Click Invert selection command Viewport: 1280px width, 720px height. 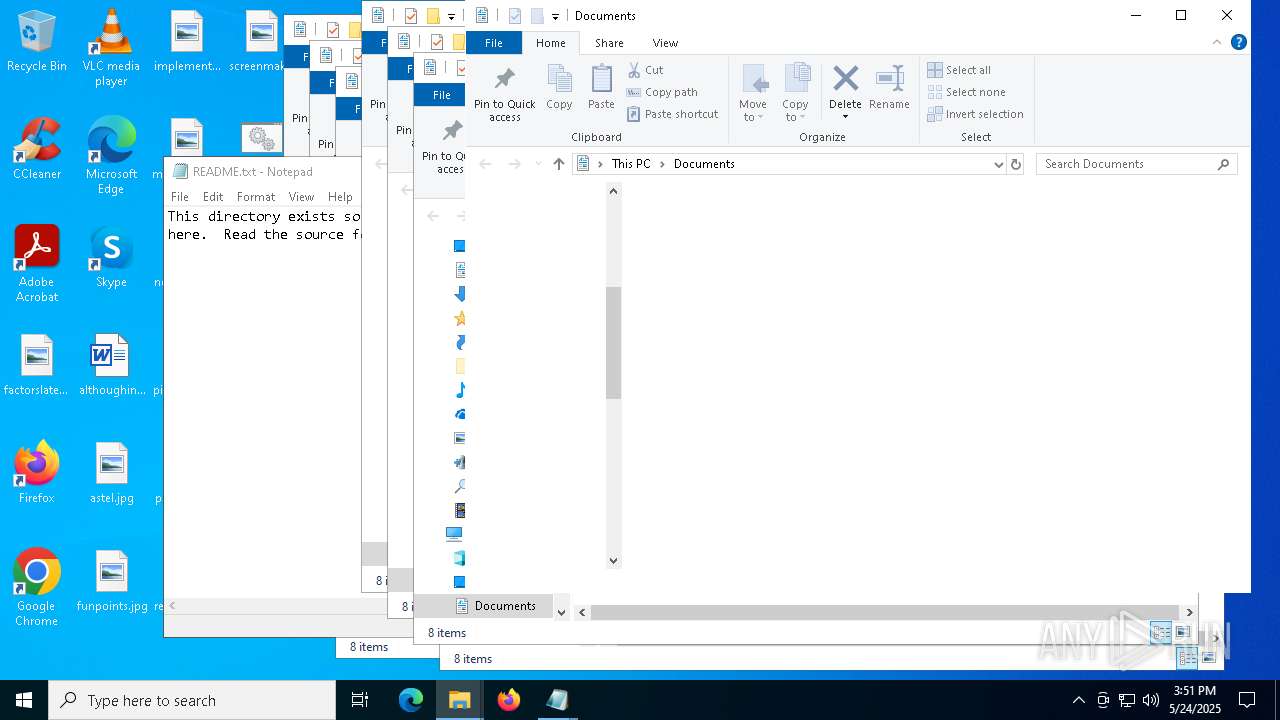click(x=975, y=114)
